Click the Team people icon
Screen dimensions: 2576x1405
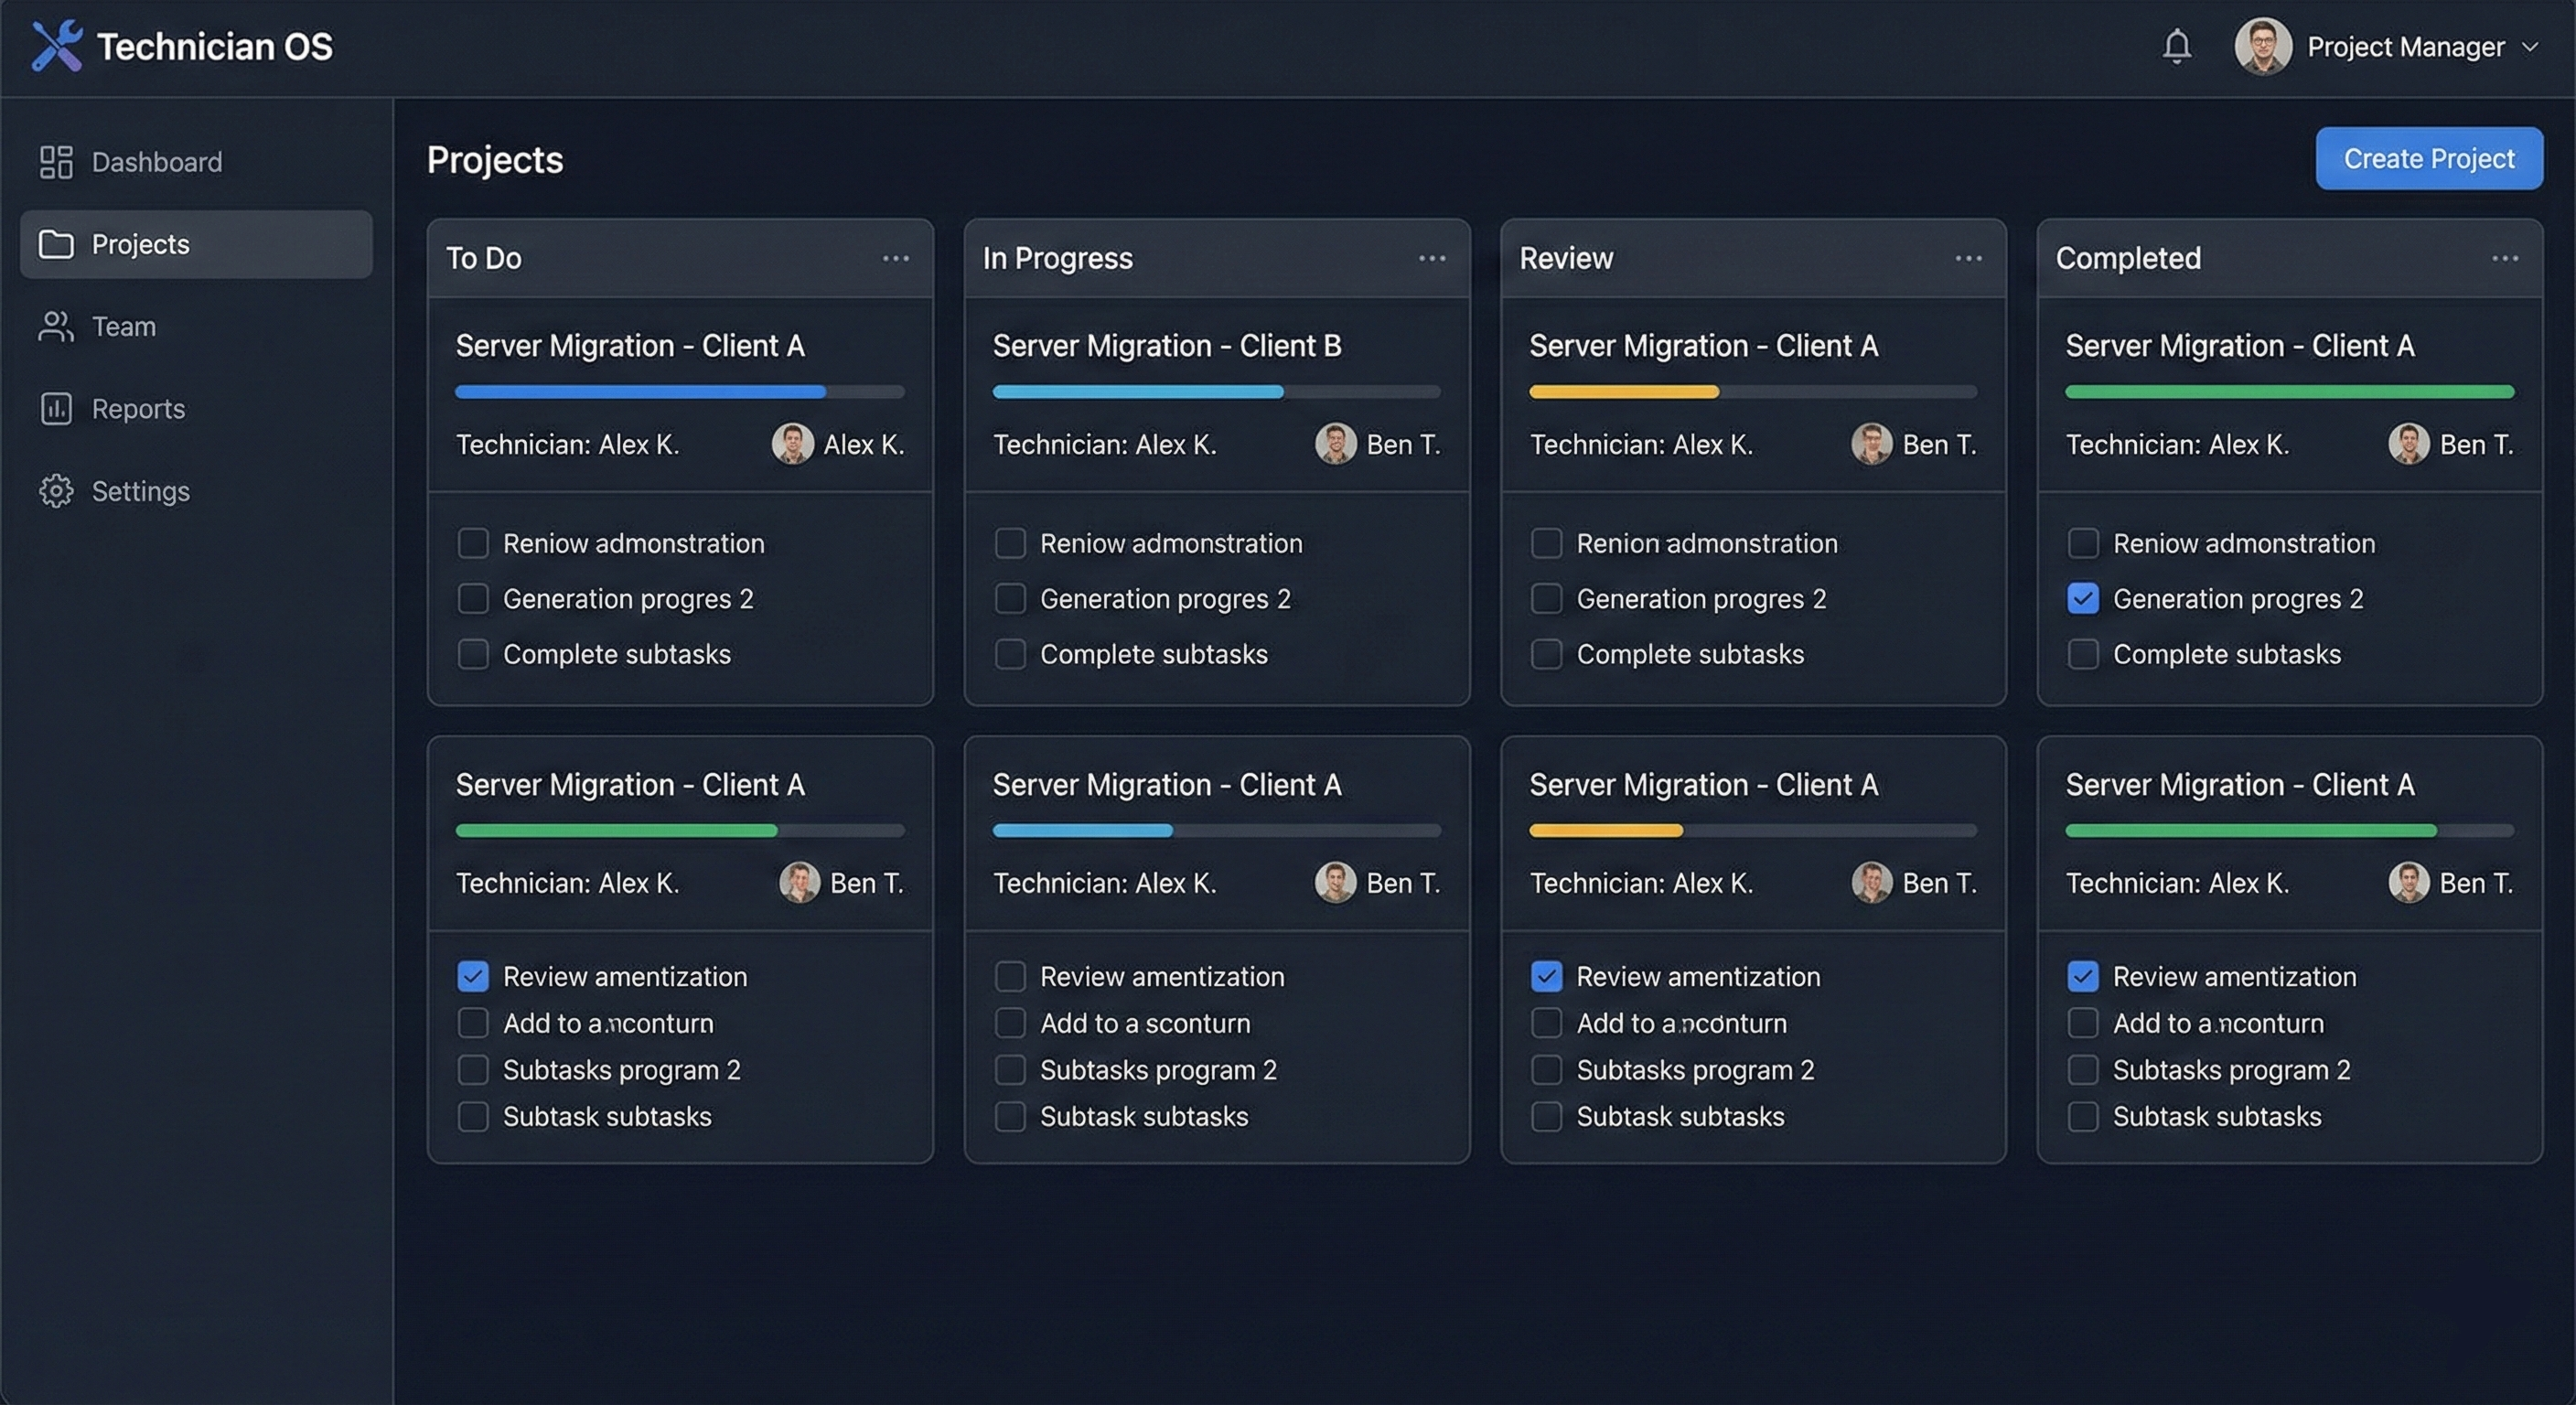point(56,326)
